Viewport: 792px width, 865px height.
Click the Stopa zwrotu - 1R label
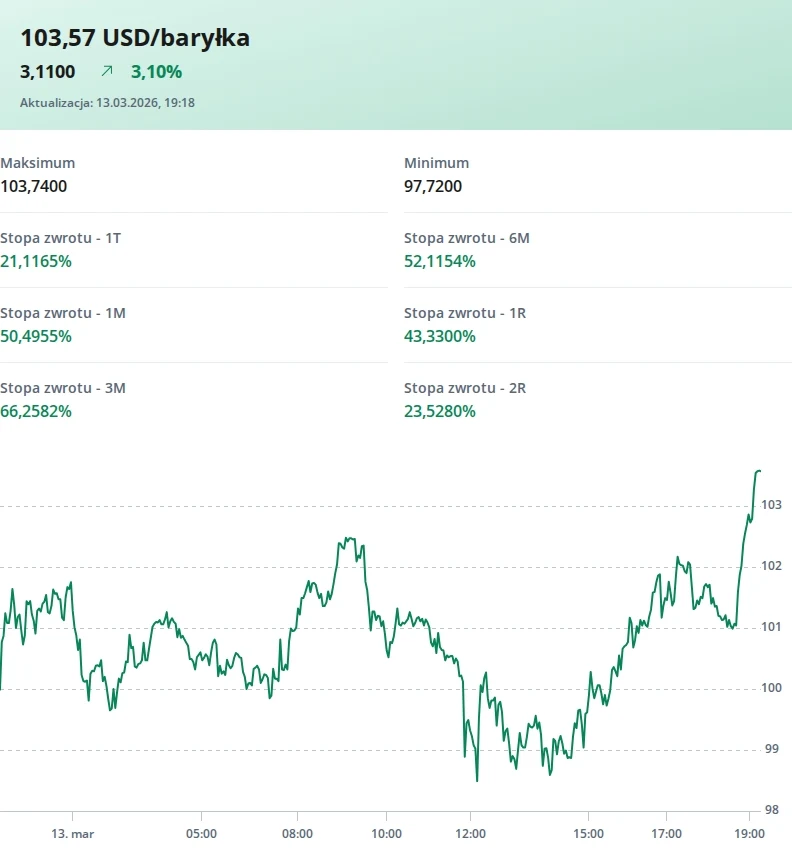coord(465,313)
